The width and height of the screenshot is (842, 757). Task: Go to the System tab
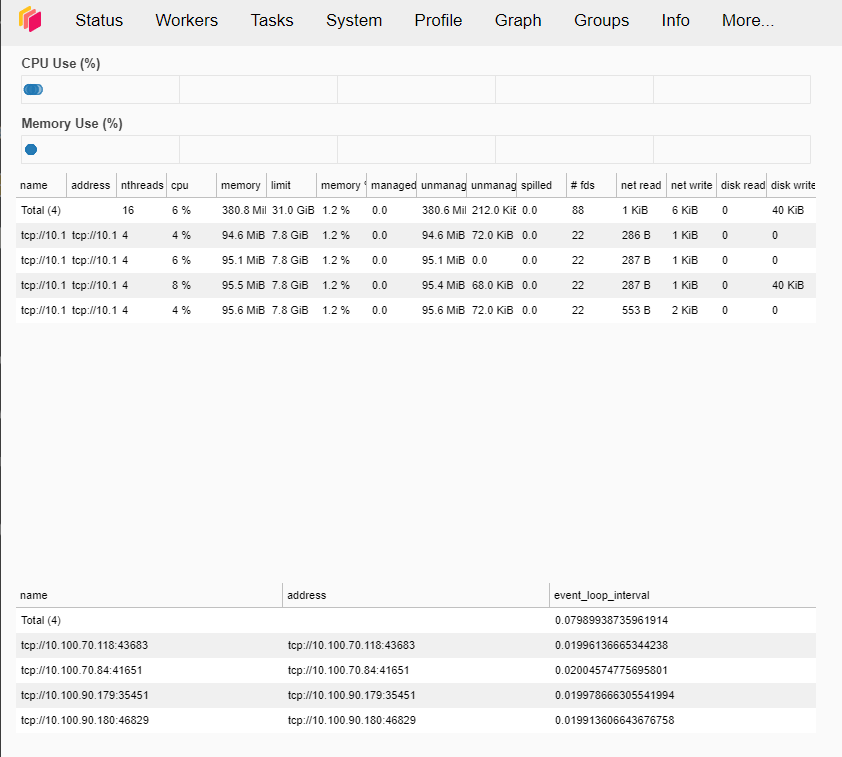click(x=354, y=20)
